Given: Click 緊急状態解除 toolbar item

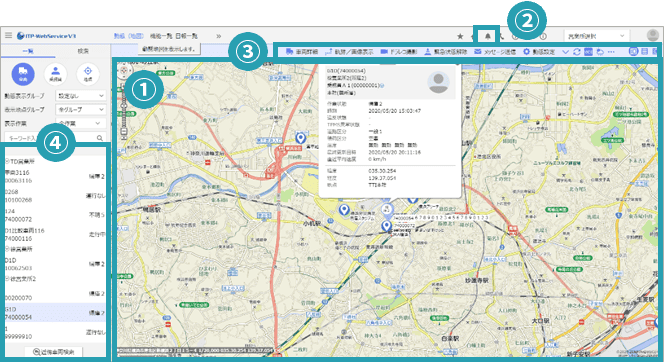Looking at the screenshot, I should (x=445, y=52).
